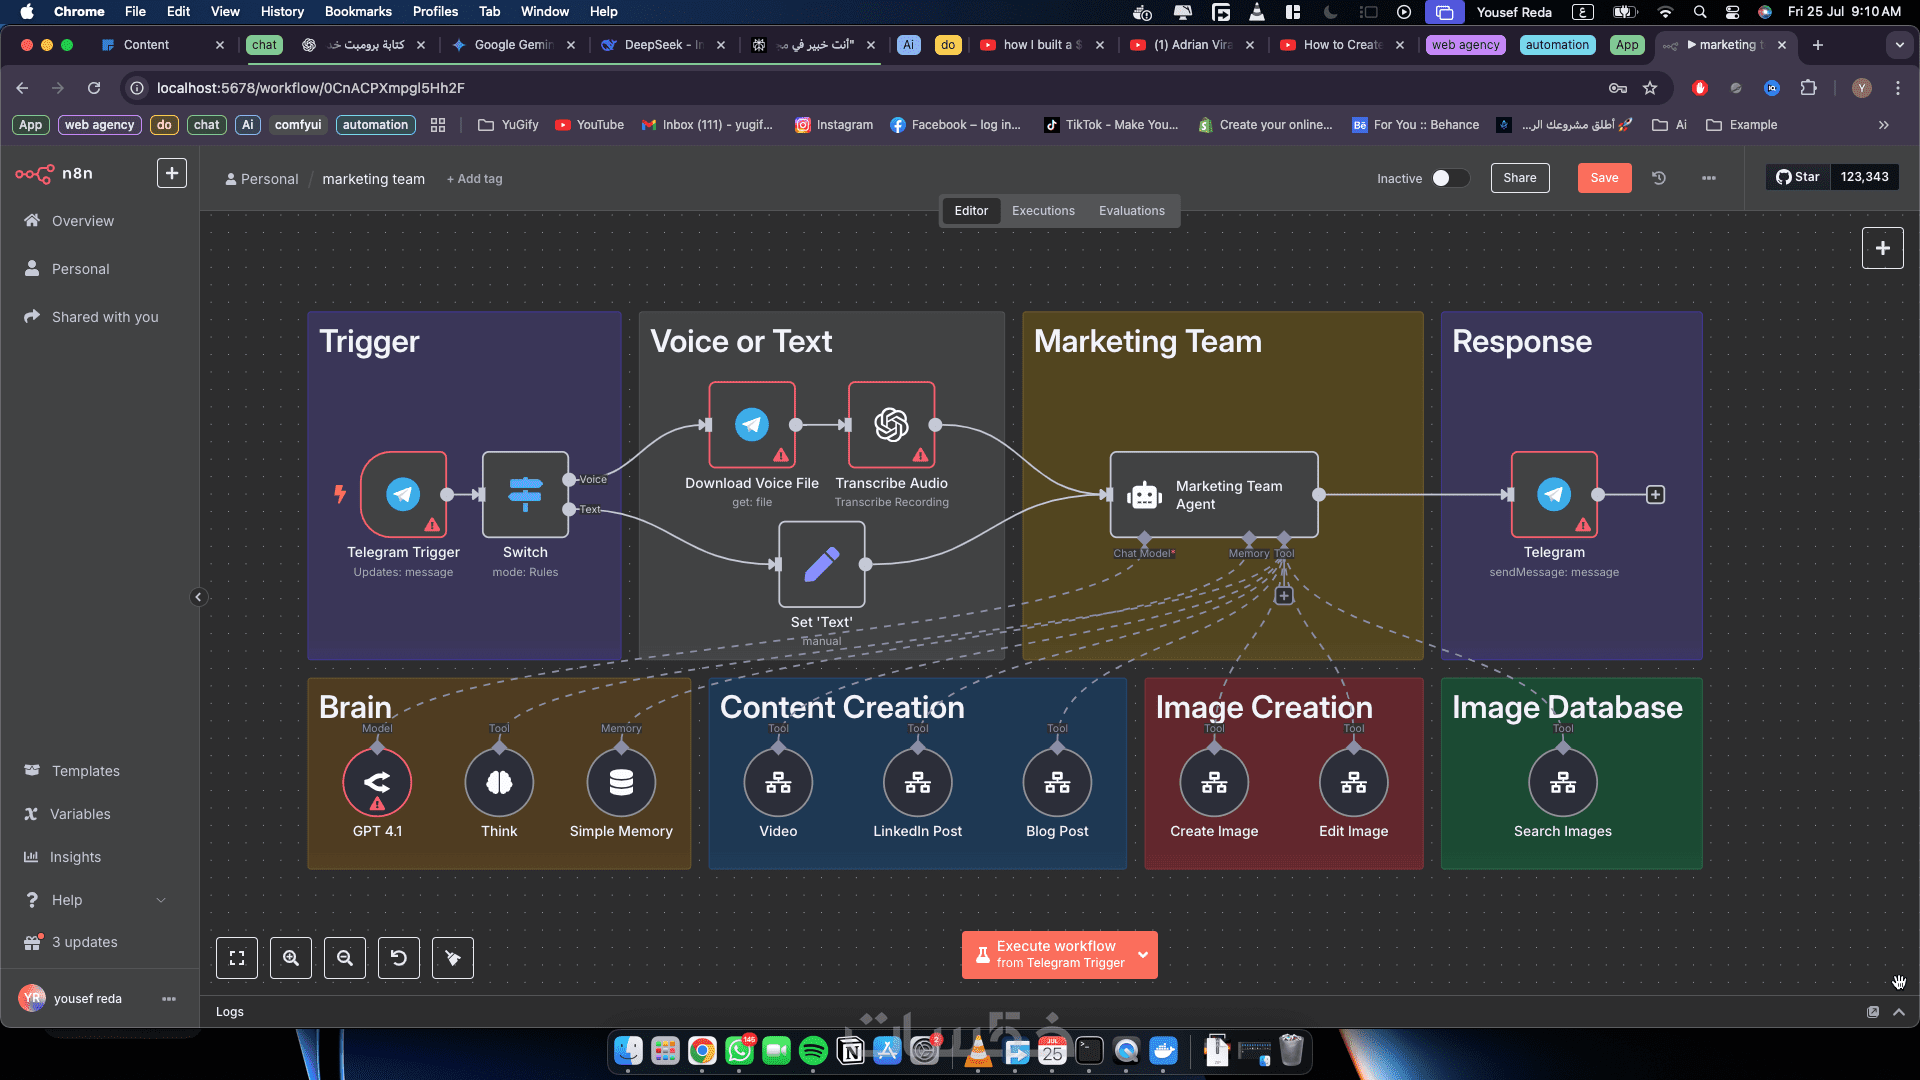The image size is (1920, 1080).
Task: Select the Think tool brain node
Action: (499, 783)
